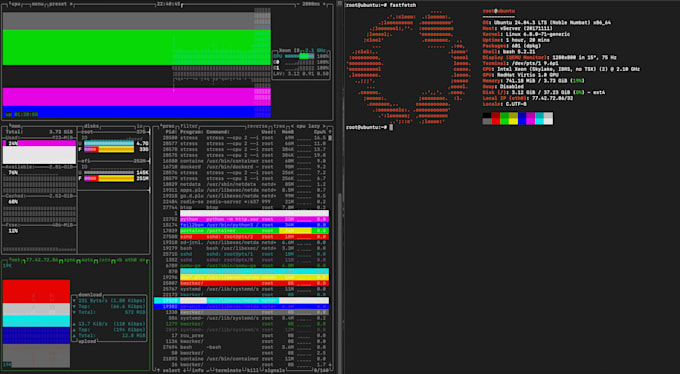Click the Pid column header
Image resolution: width=680 pixels, height=374 pixels.
click(172, 132)
